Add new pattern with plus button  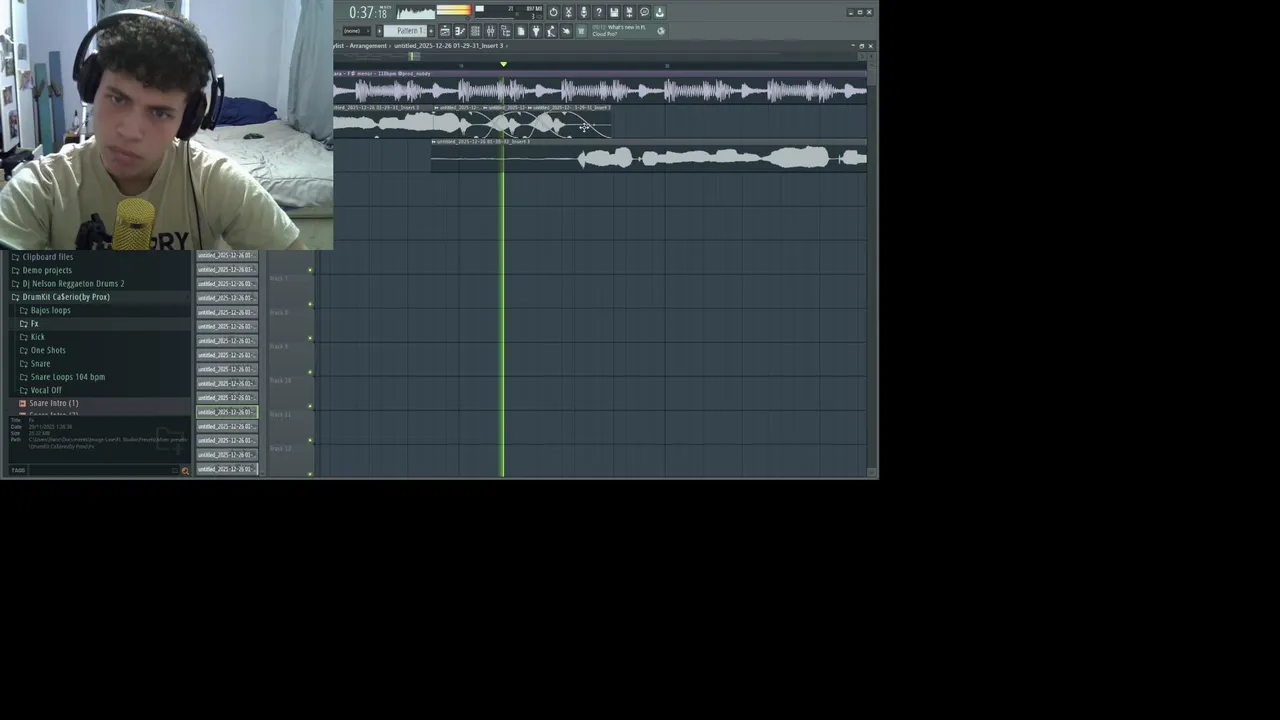[x=431, y=31]
